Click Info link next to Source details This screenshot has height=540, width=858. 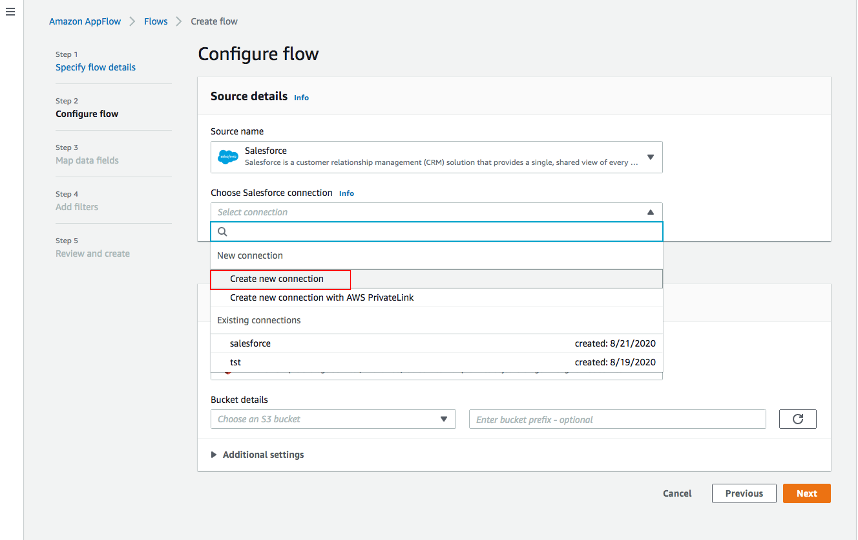[x=301, y=98]
